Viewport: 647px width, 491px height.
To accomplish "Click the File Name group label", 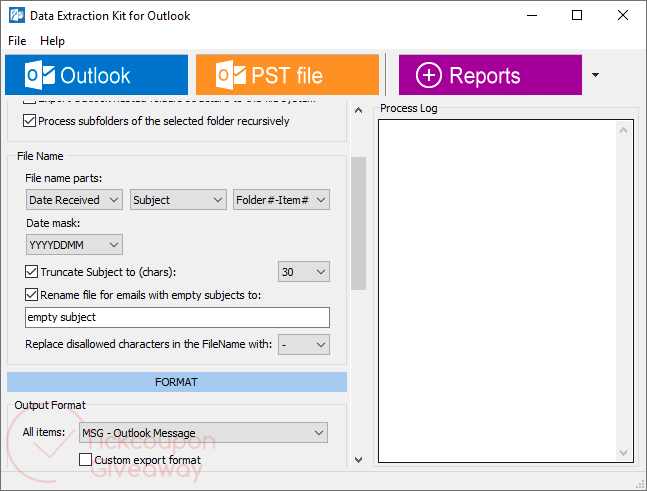I will point(40,156).
